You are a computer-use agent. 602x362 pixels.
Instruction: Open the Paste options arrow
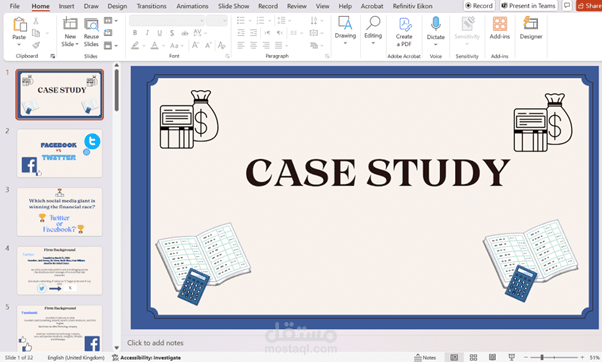click(19, 45)
